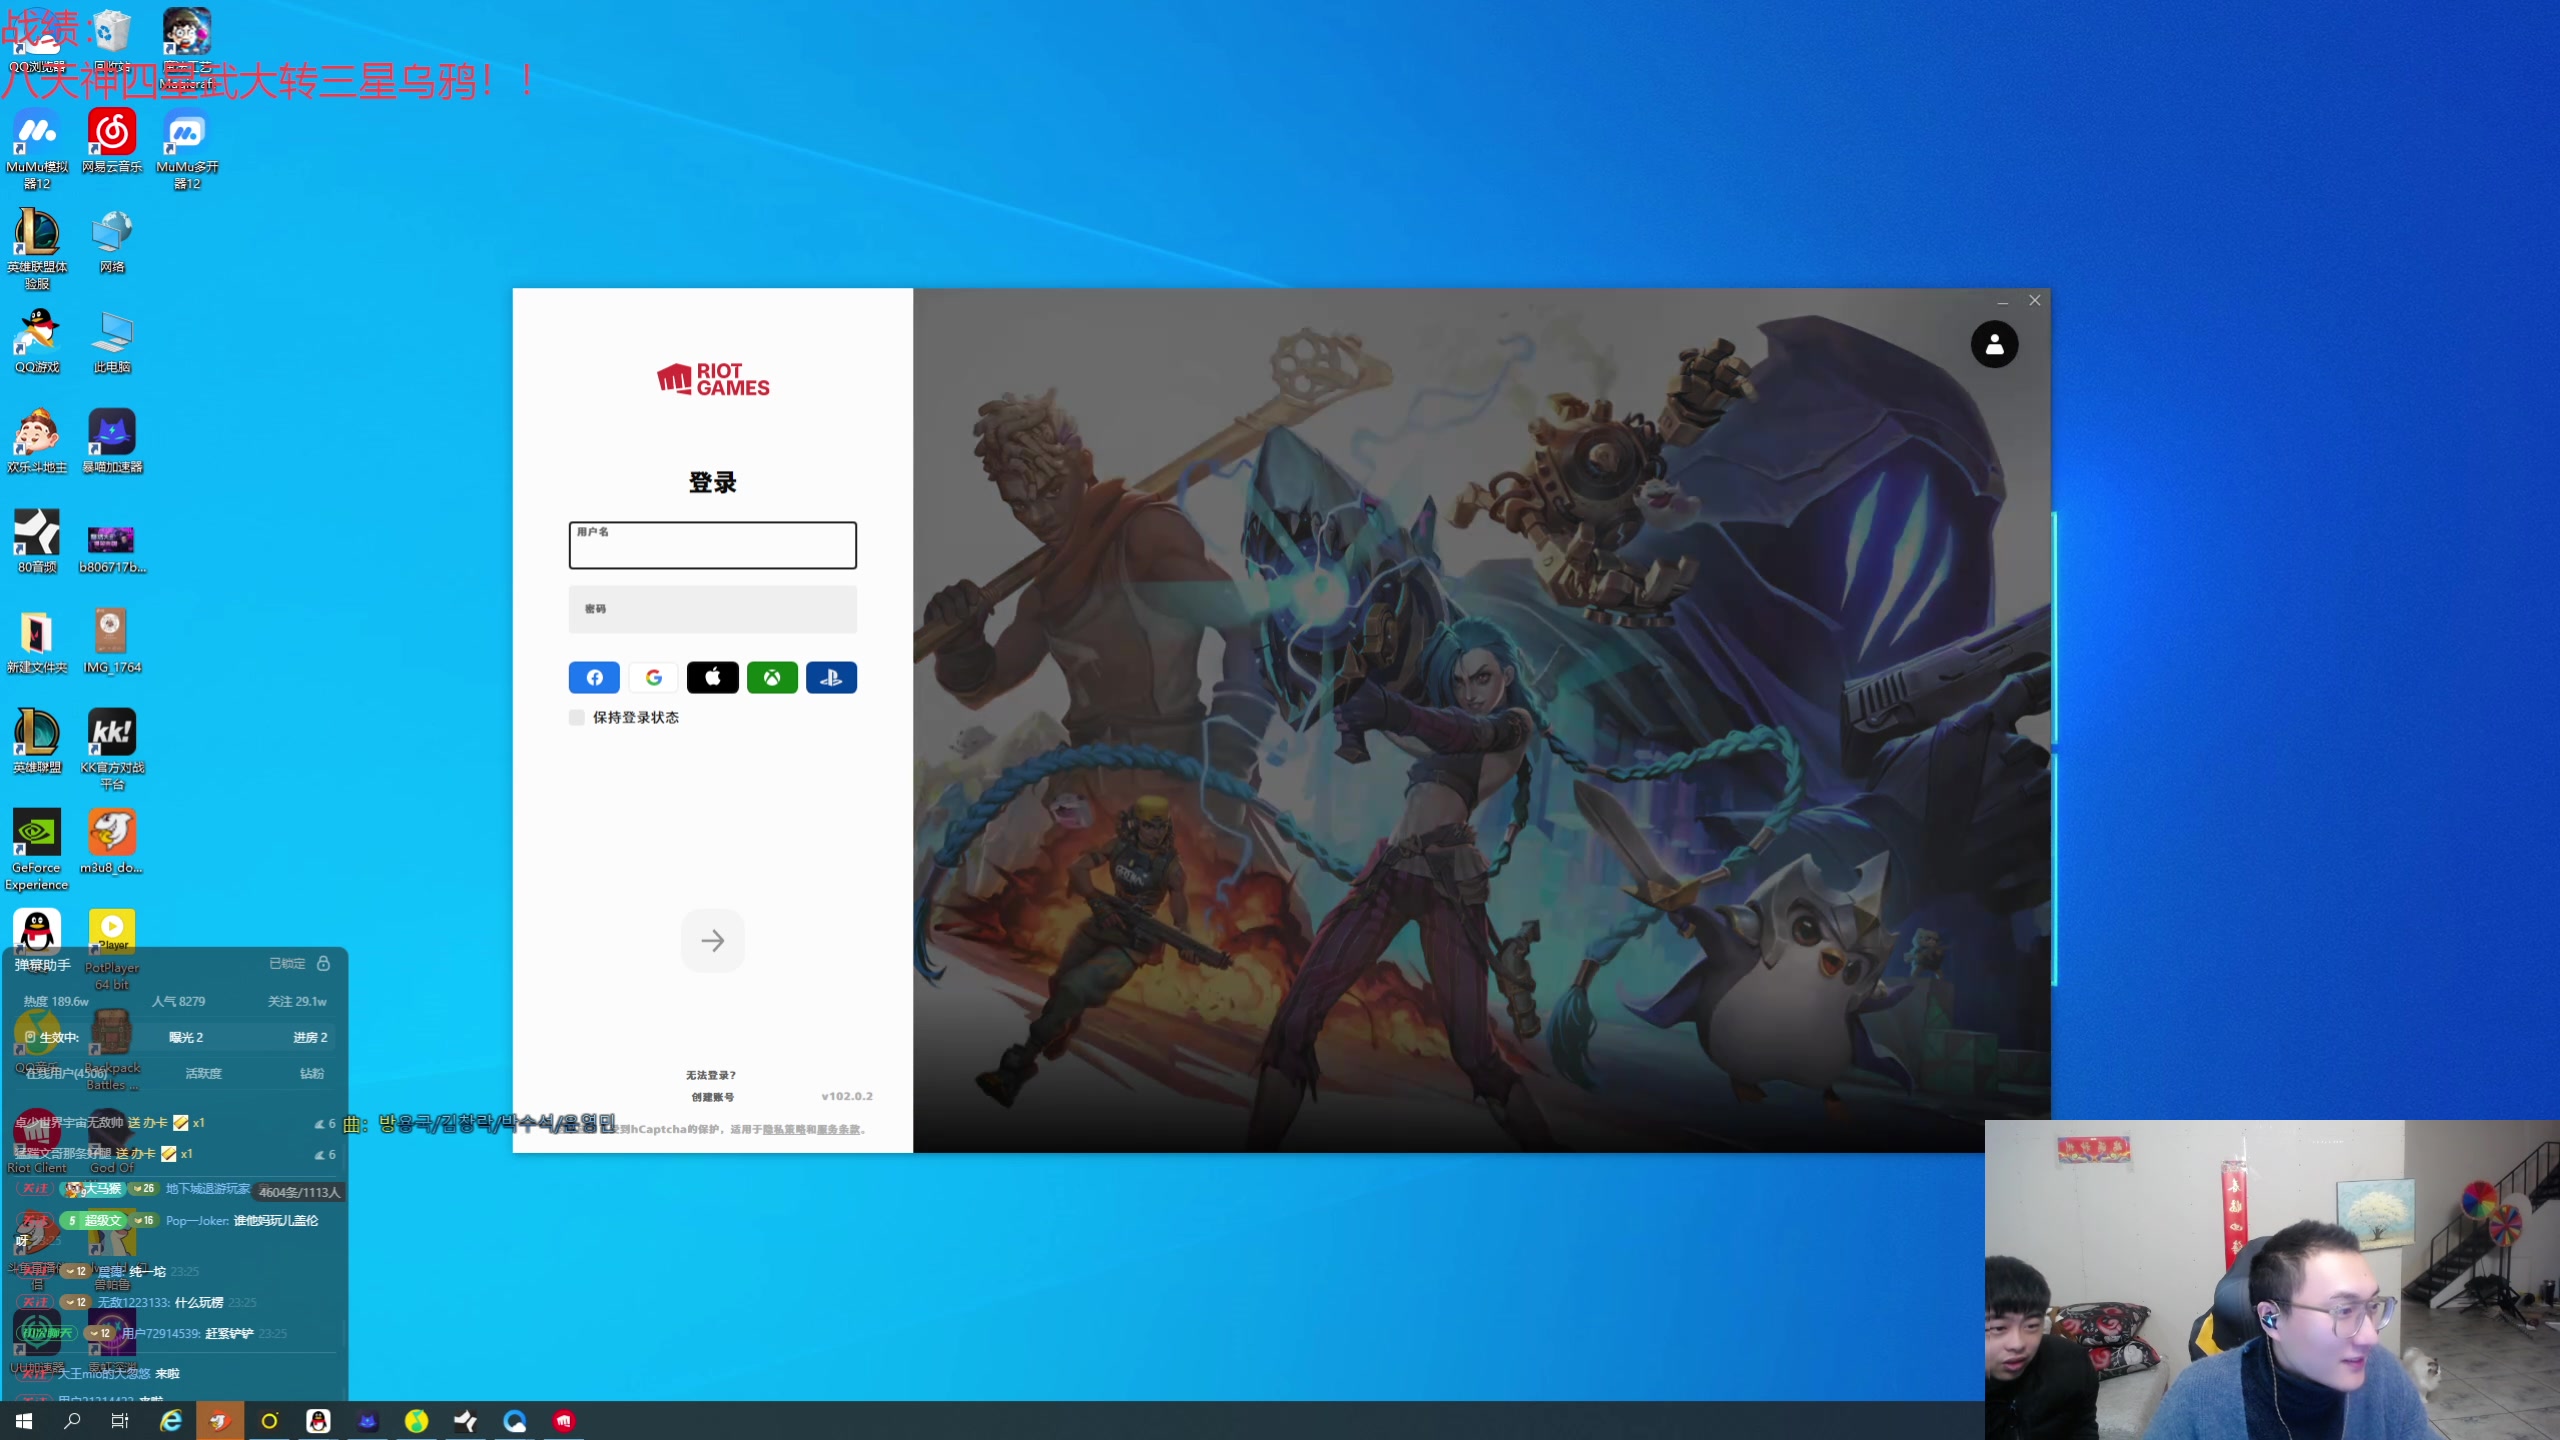Image resolution: width=2560 pixels, height=1440 pixels.
Task: Open the 无法登录? help link
Action: [711, 1075]
